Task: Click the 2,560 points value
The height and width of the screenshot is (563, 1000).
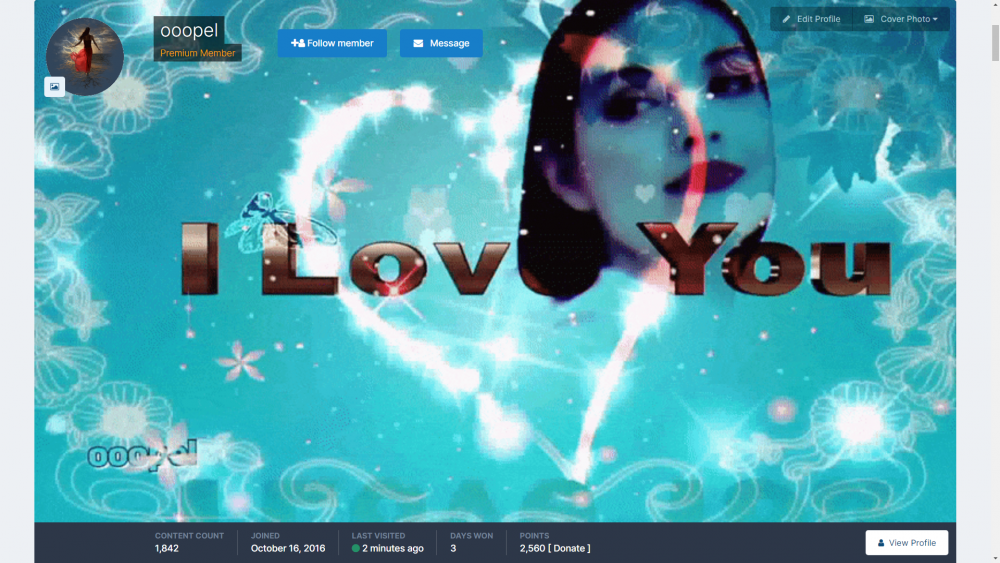Action: pyautogui.click(x=532, y=548)
